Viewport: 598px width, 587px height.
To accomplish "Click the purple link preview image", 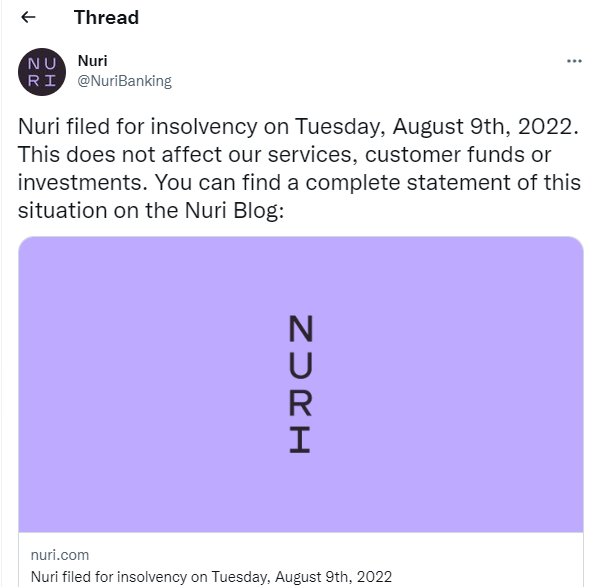I will pyautogui.click(x=301, y=384).
